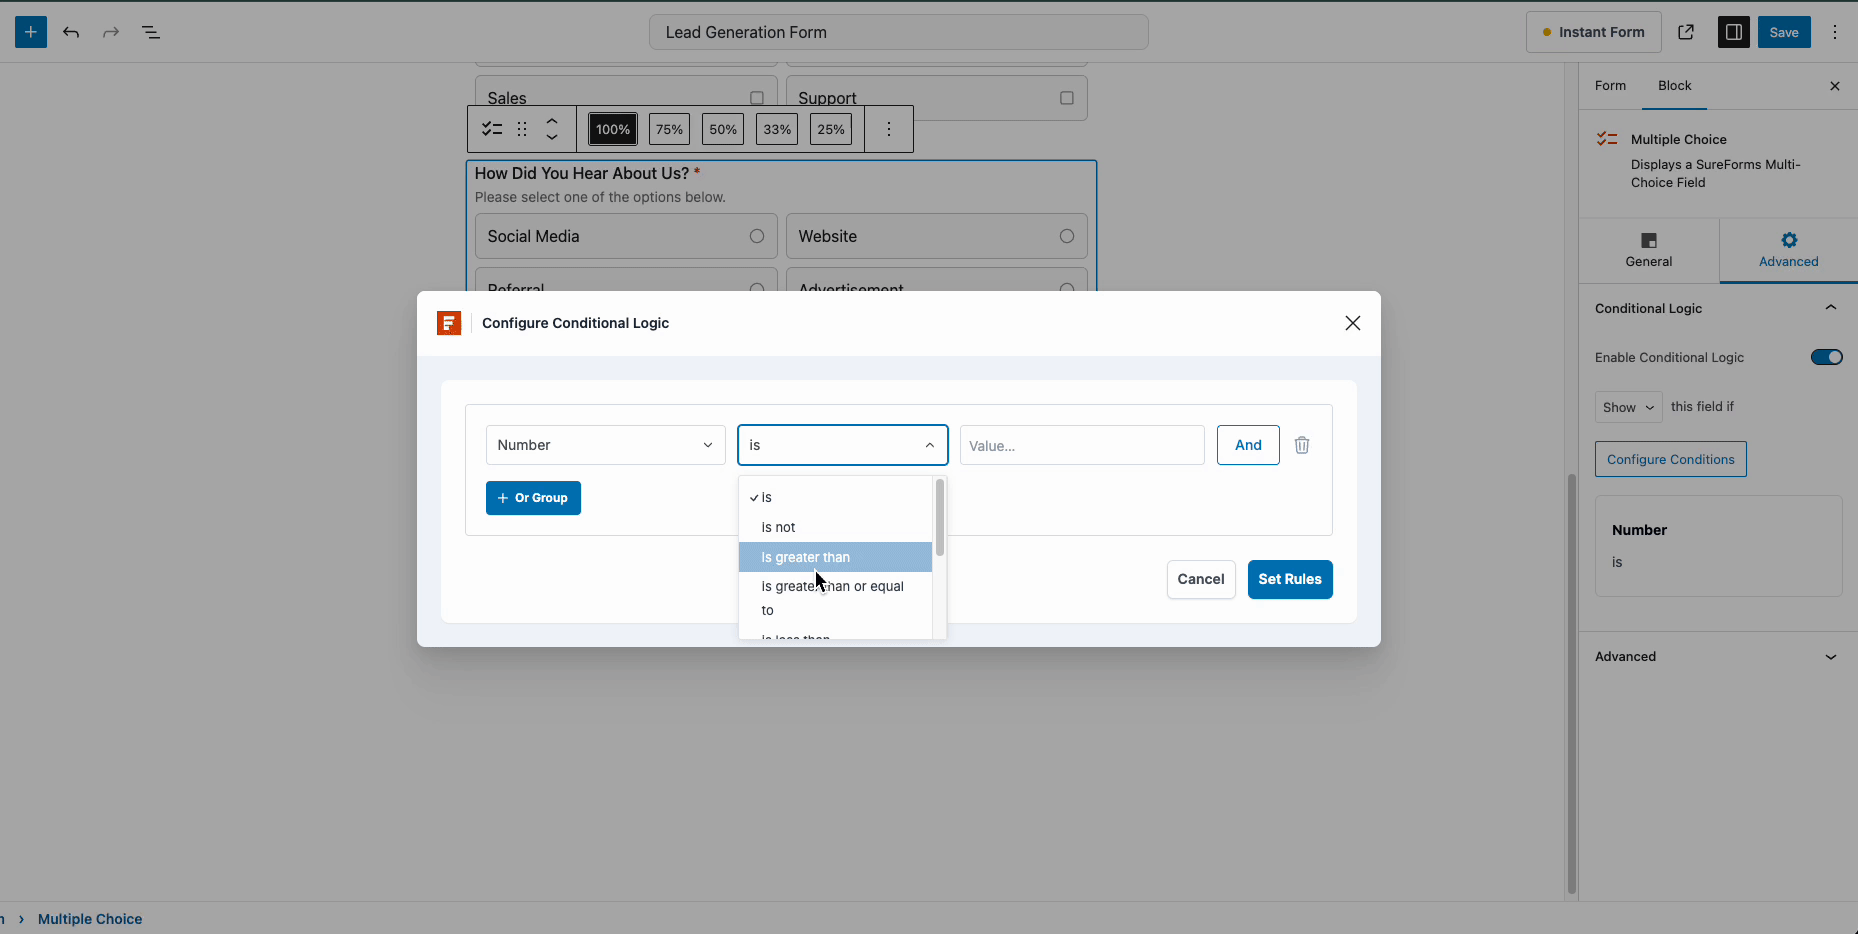Select the Social Media radio button
The width and height of the screenshot is (1858, 934).
click(x=757, y=236)
